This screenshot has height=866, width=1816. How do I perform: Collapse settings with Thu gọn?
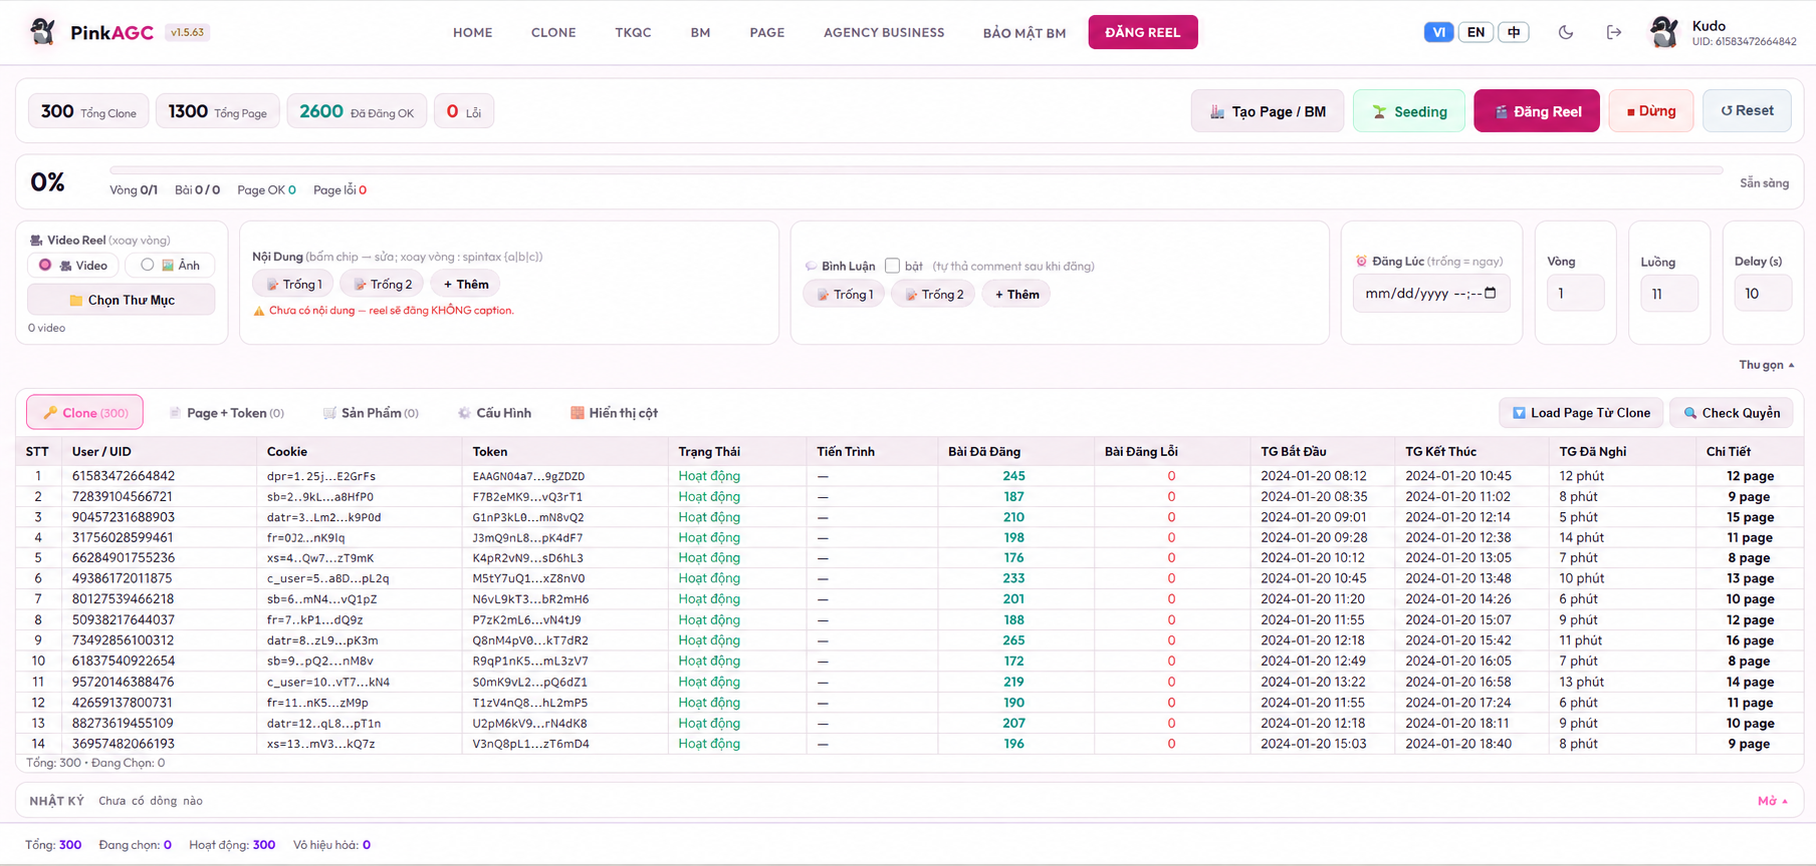click(x=1766, y=365)
